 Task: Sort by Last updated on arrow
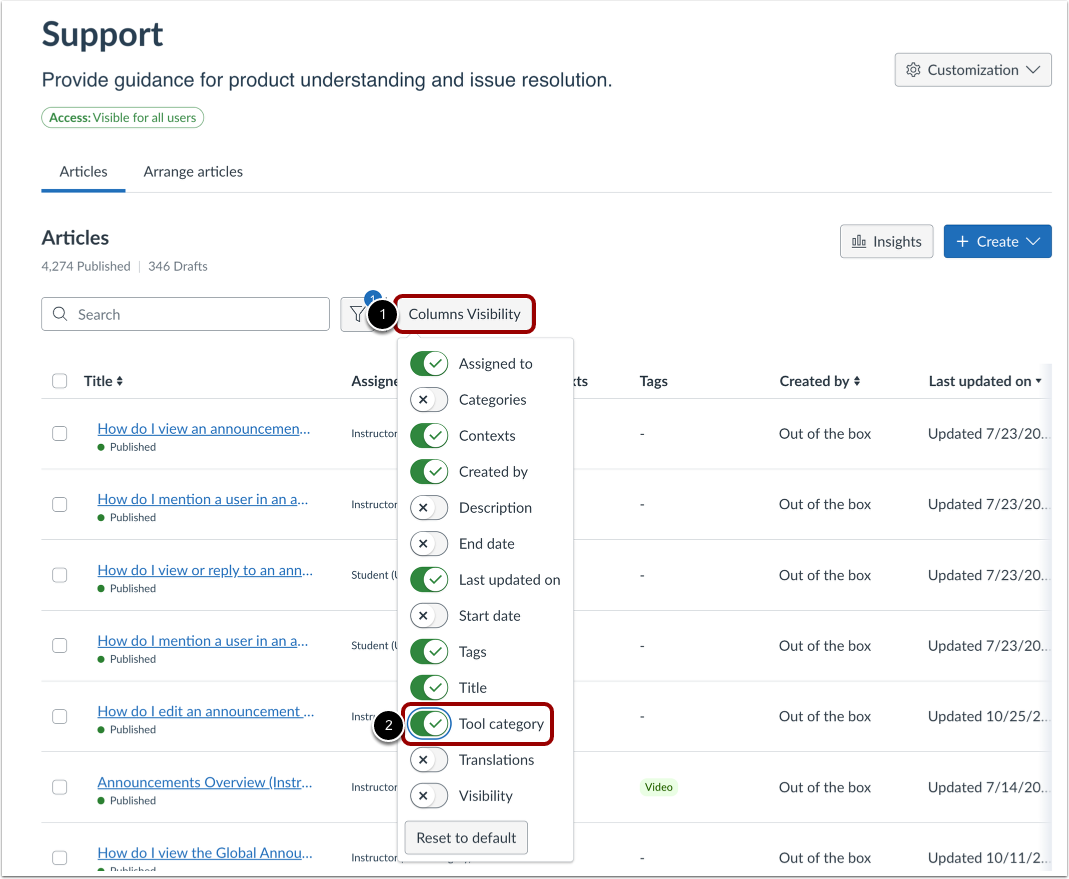tap(1038, 381)
